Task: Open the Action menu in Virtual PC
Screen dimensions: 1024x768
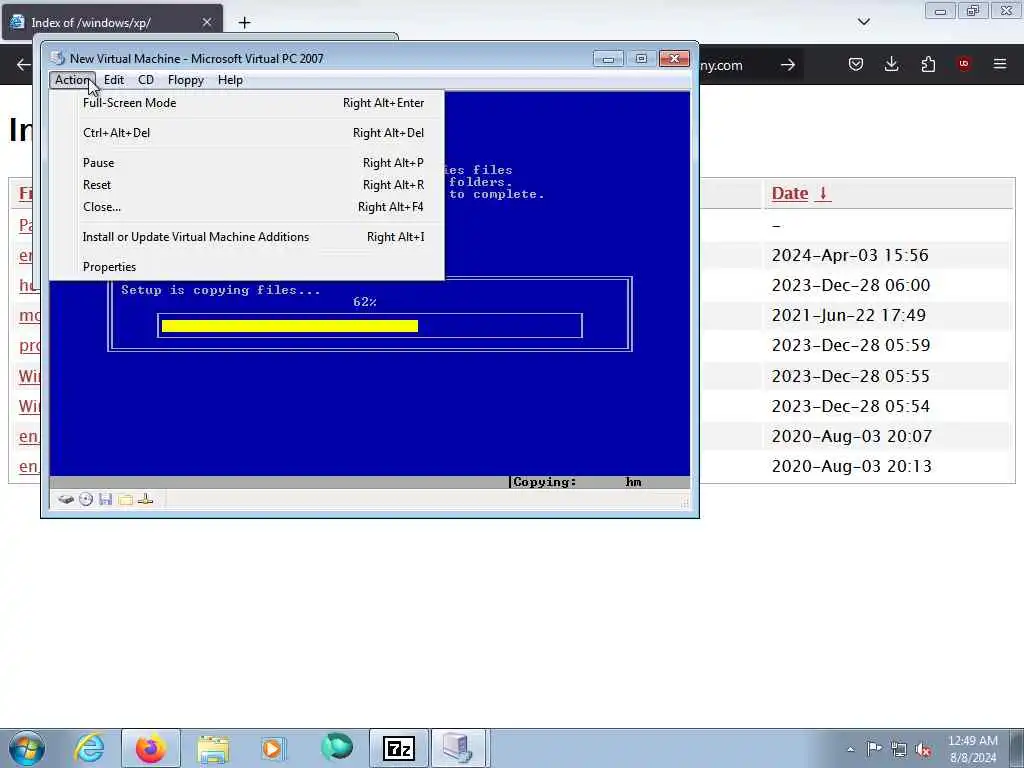Action: (x=72, y=80)
